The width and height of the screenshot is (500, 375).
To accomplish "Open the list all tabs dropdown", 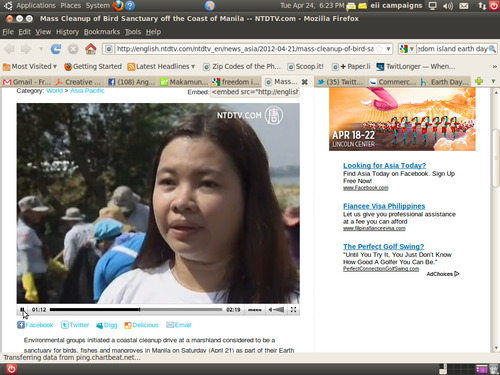I will click(494, 81).
